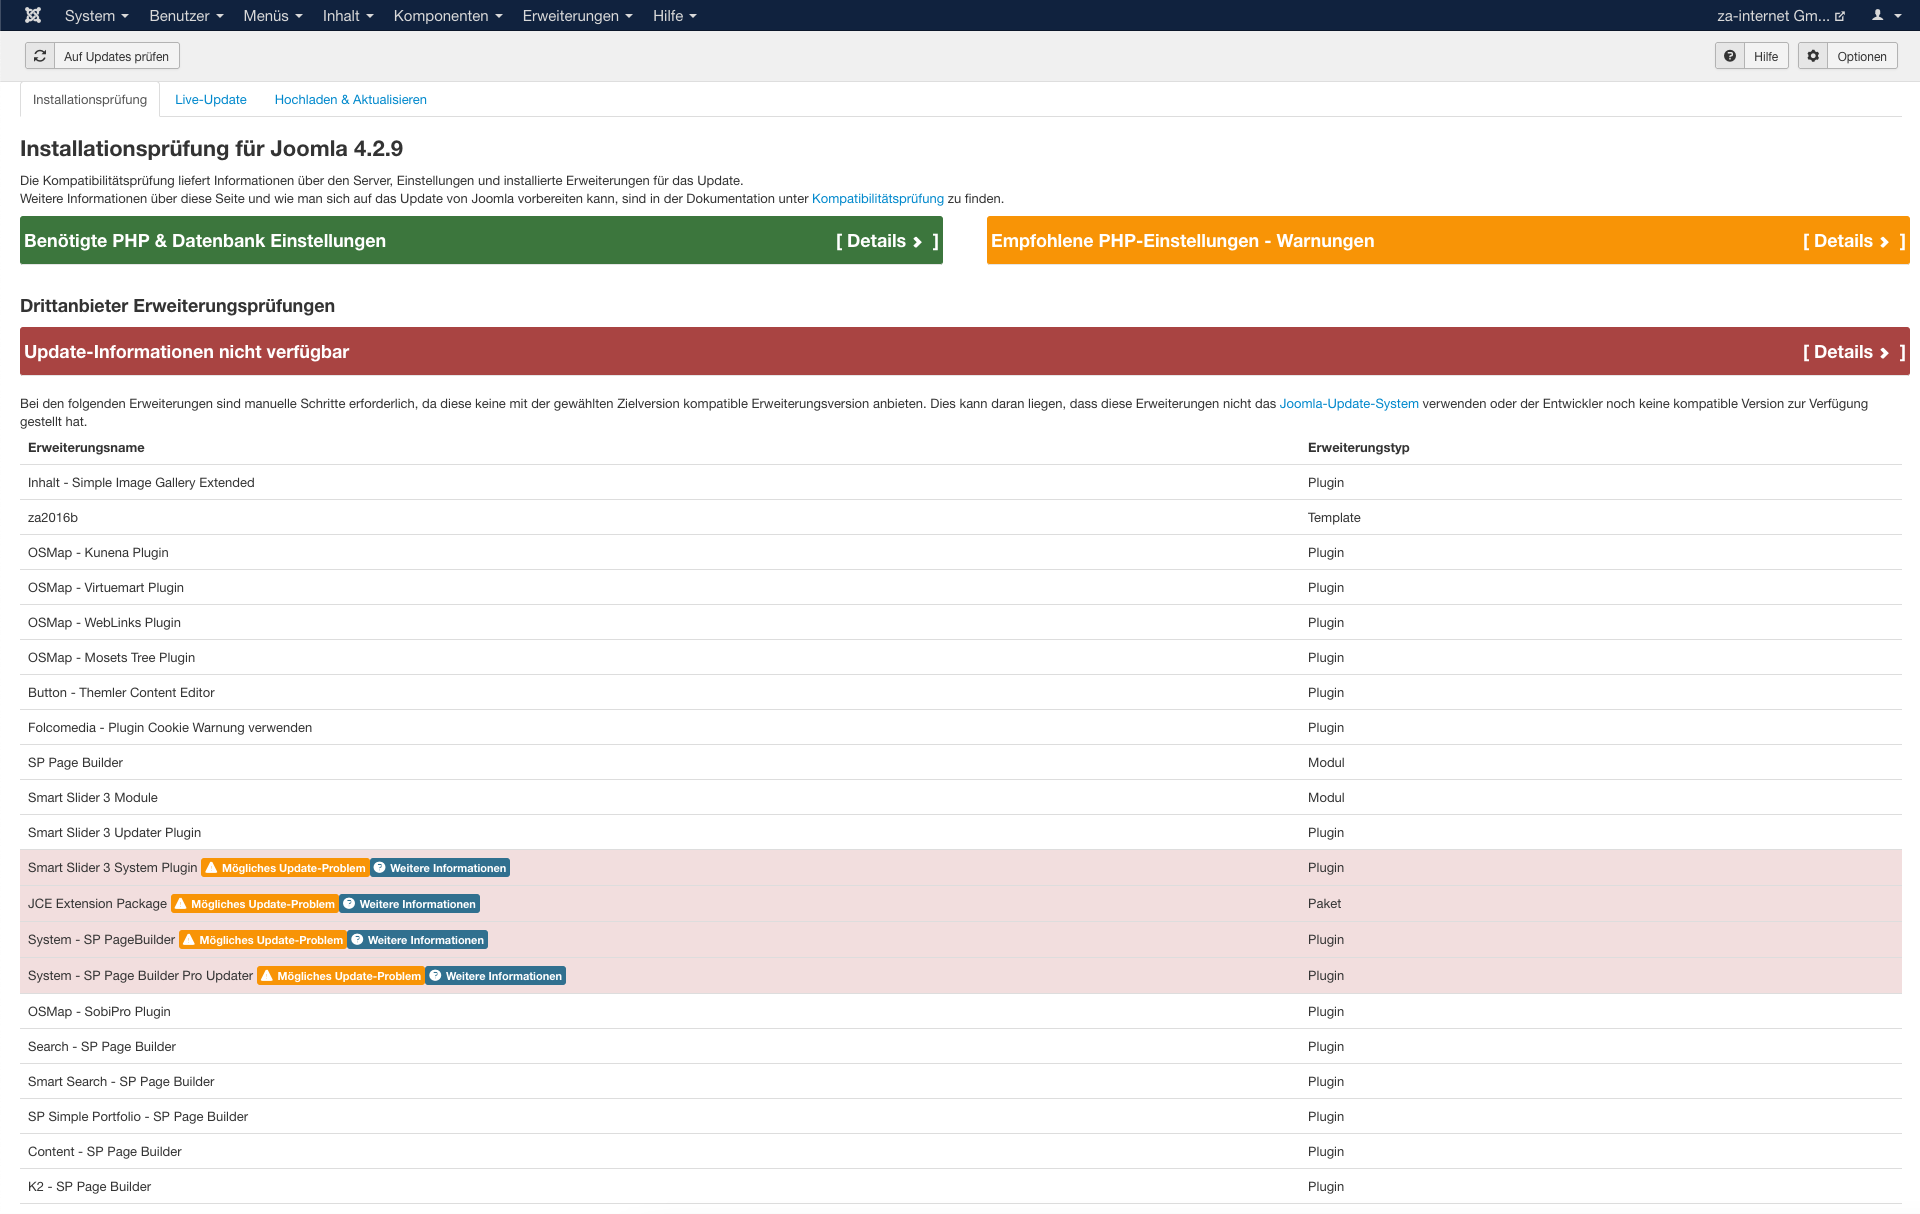Viewport: 1920px width, 1214px height.
Task: Select OSMap - WebLinks Plugin row
Action: pos(961,622)
